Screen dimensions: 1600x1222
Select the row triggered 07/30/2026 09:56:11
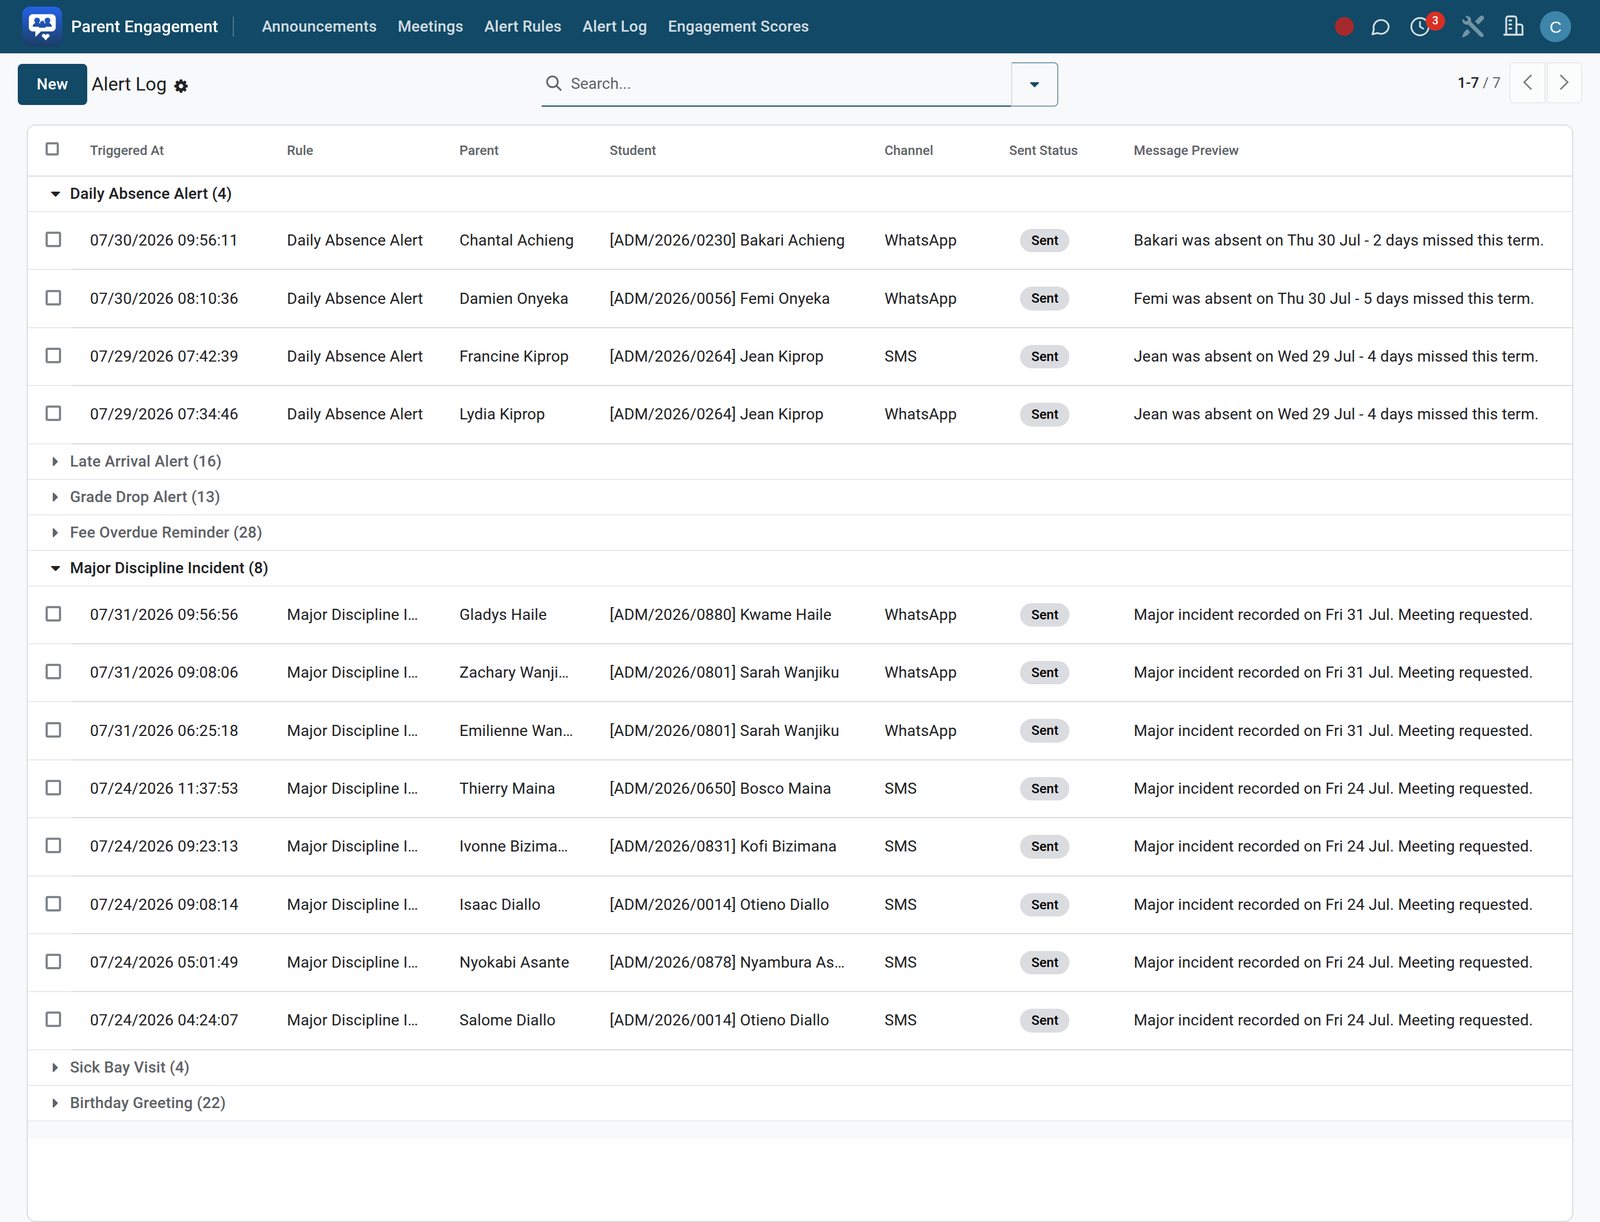(53, 240)
